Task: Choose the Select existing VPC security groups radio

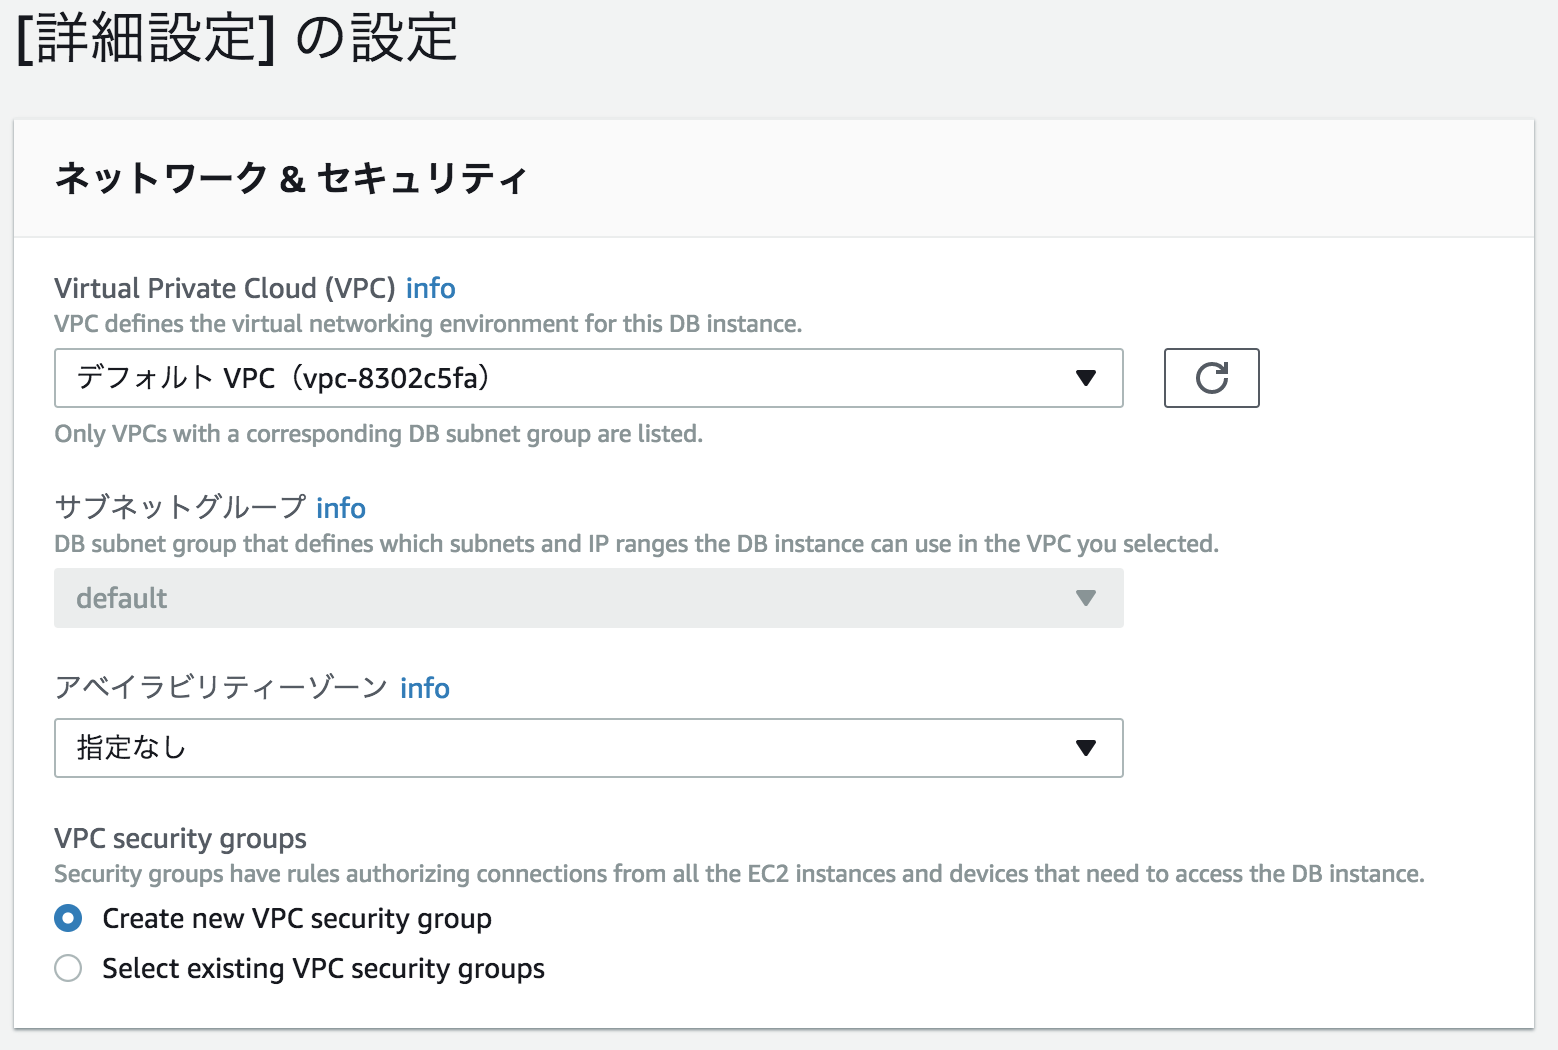Action: [x=68, y=968]
